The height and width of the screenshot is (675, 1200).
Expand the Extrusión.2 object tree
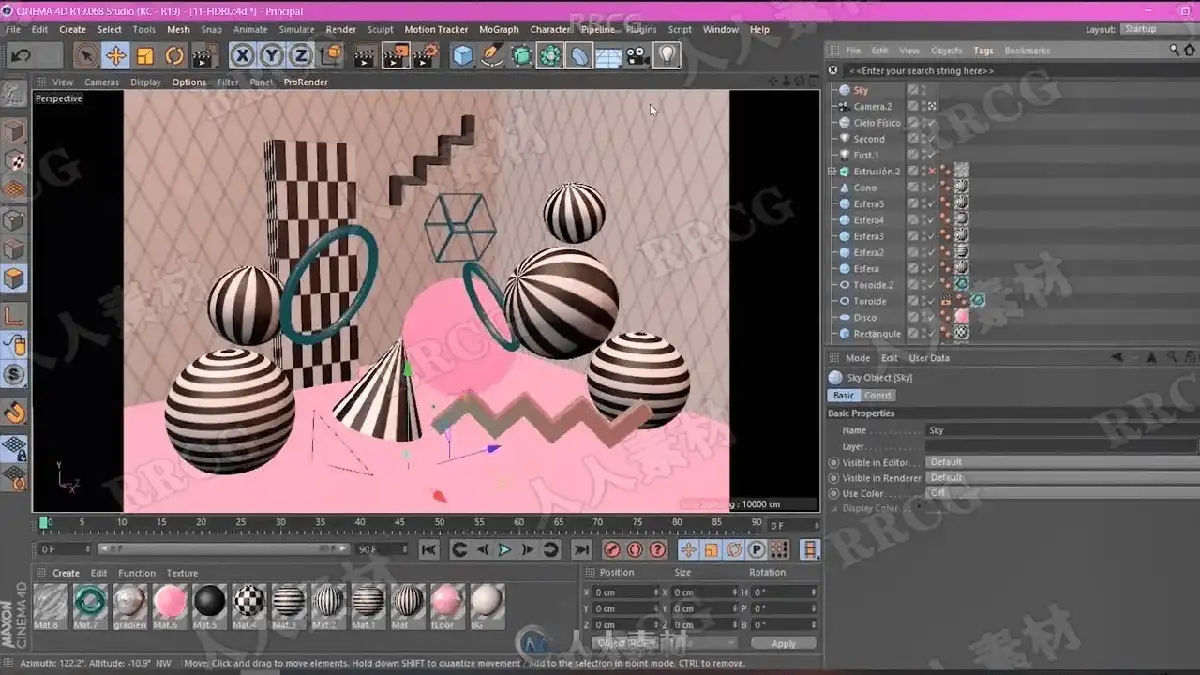(x=832, y=172)
